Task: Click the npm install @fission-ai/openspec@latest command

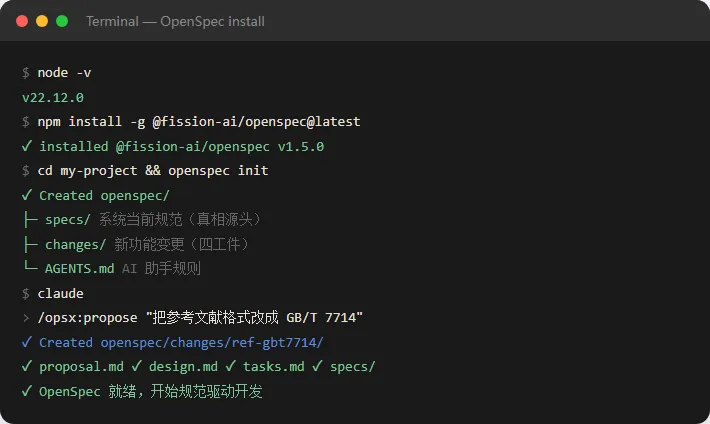Action: click(x=199, y=121)
